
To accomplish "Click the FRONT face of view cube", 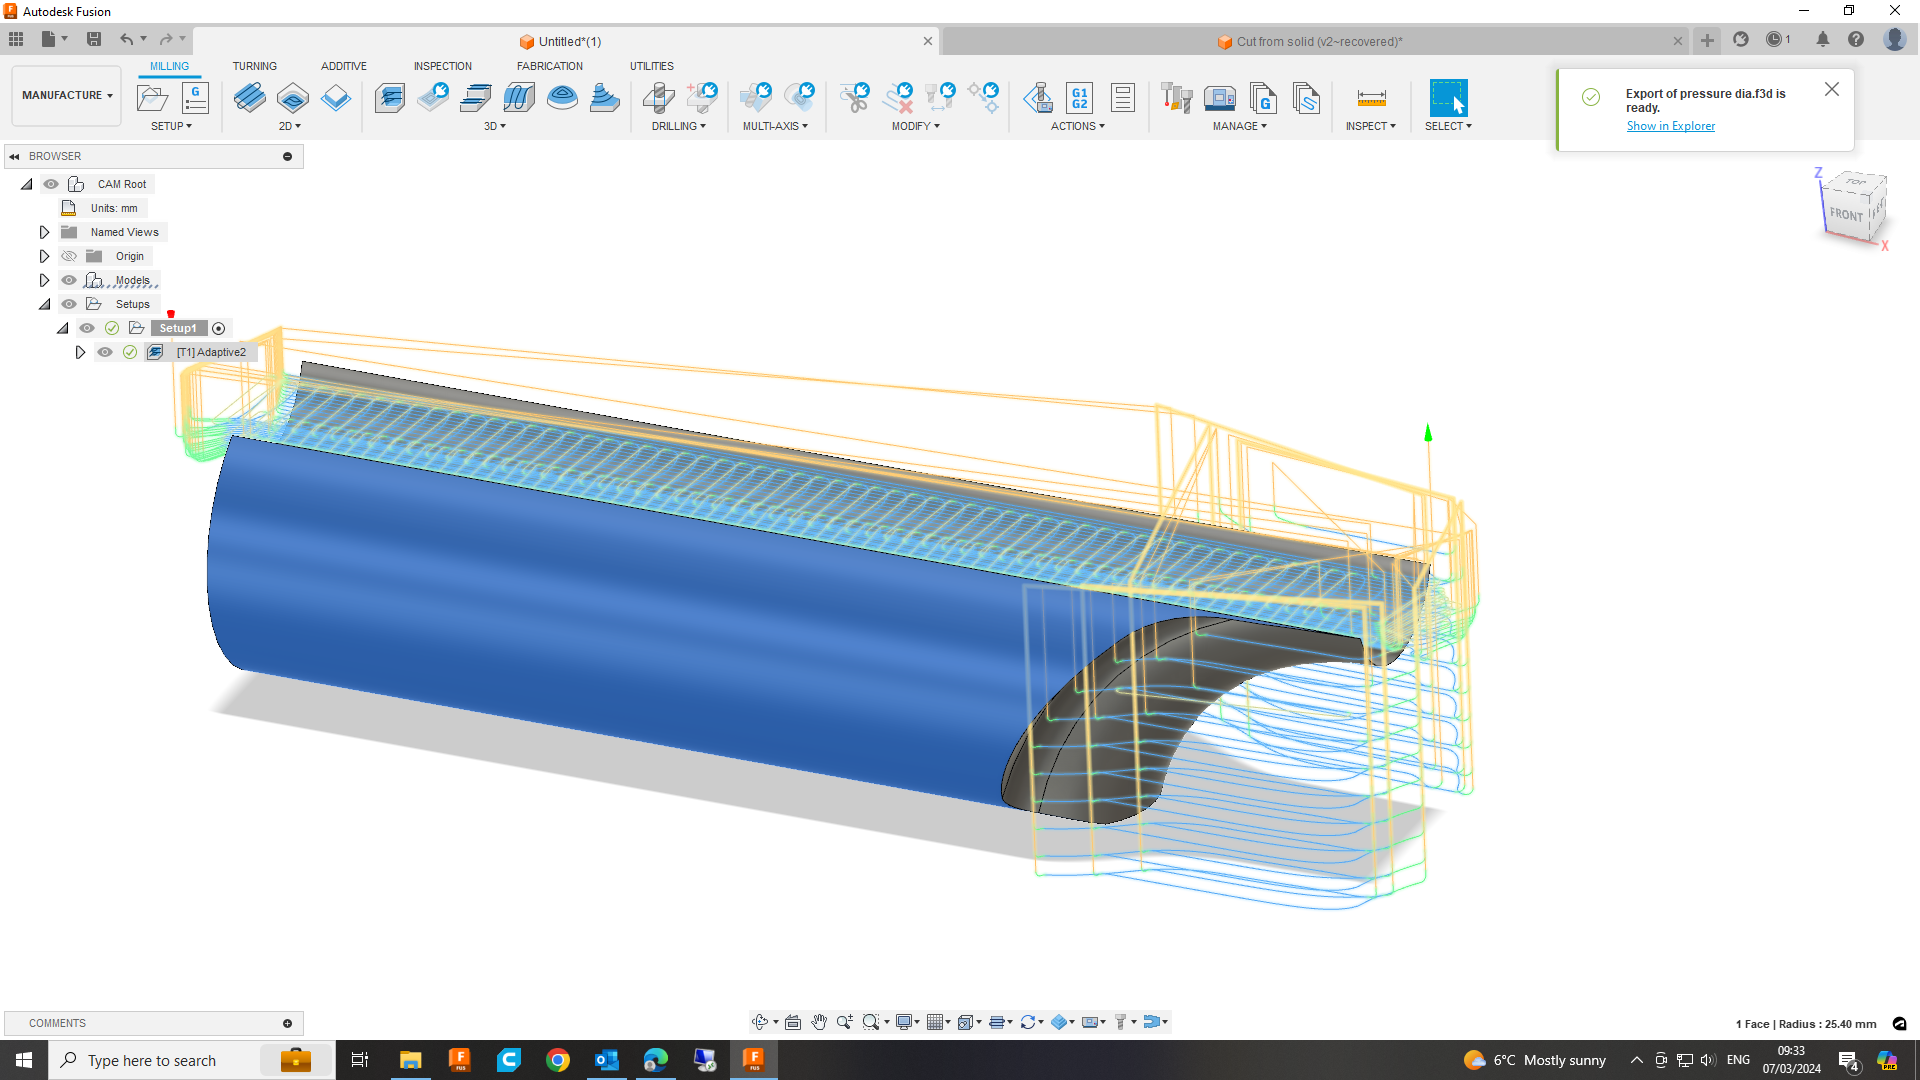I will click(1846, 214).
